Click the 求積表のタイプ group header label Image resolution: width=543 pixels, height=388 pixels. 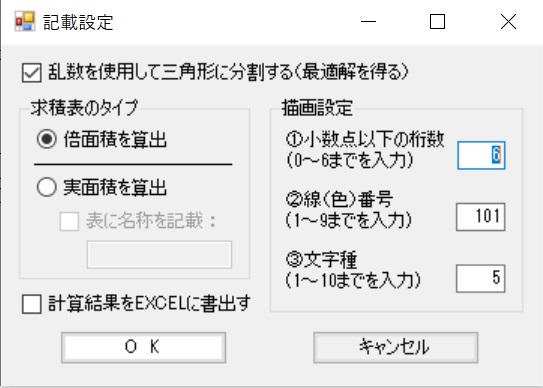click(x=84, y=108)
